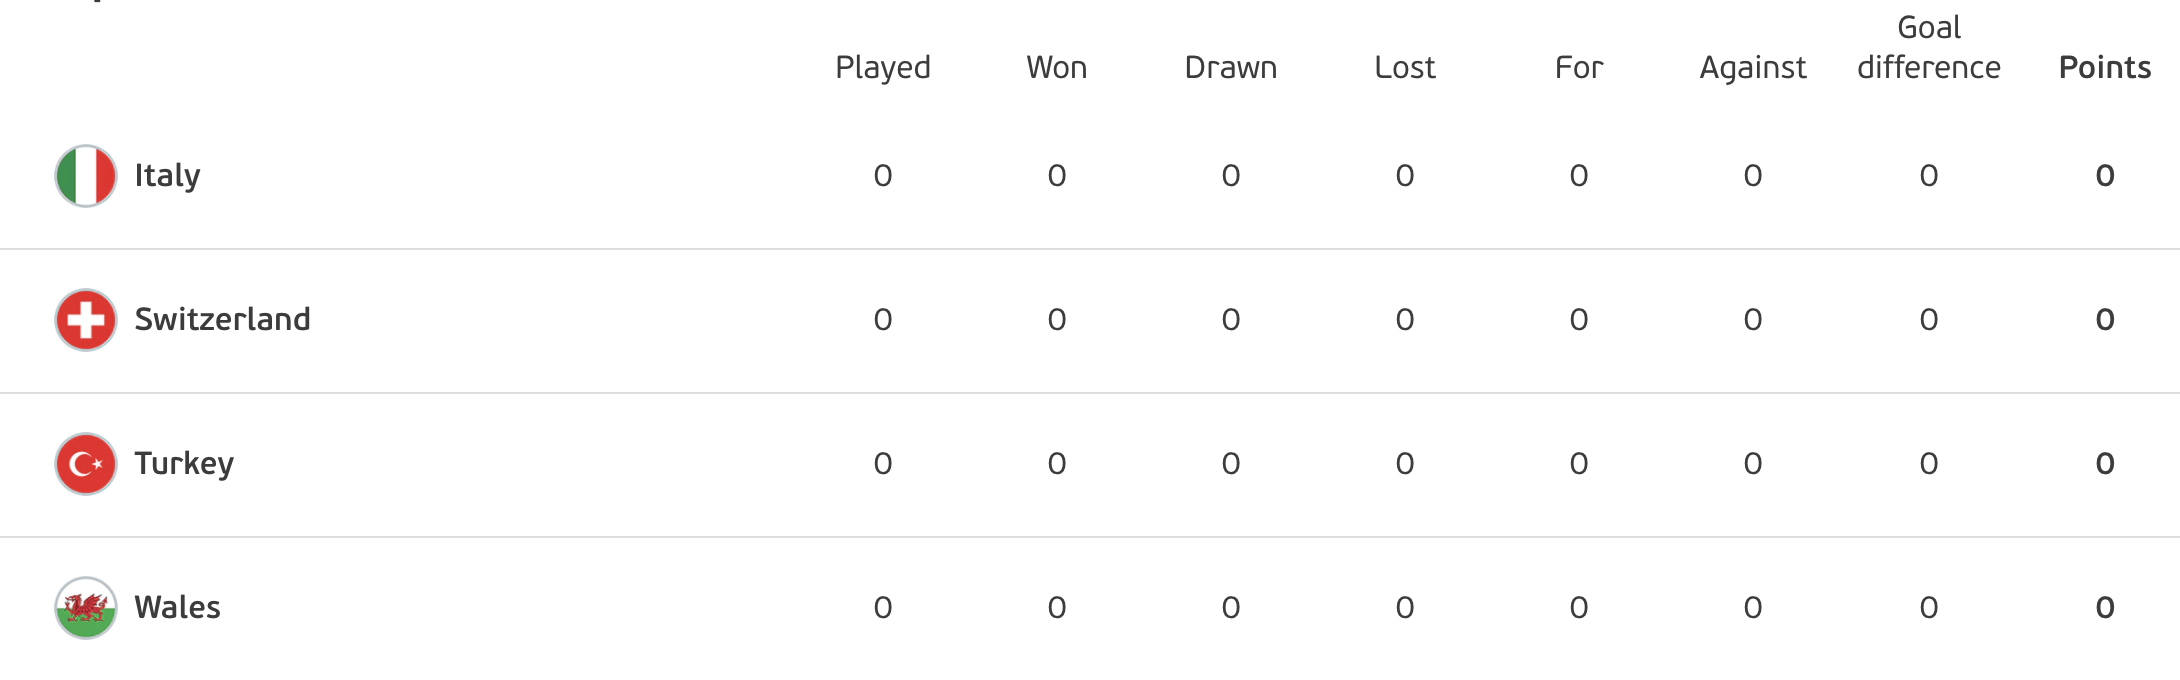This screenshot has width=2180, height=680.
Task: Select the Goal difference column header
Action: (x=1929, y=47)
